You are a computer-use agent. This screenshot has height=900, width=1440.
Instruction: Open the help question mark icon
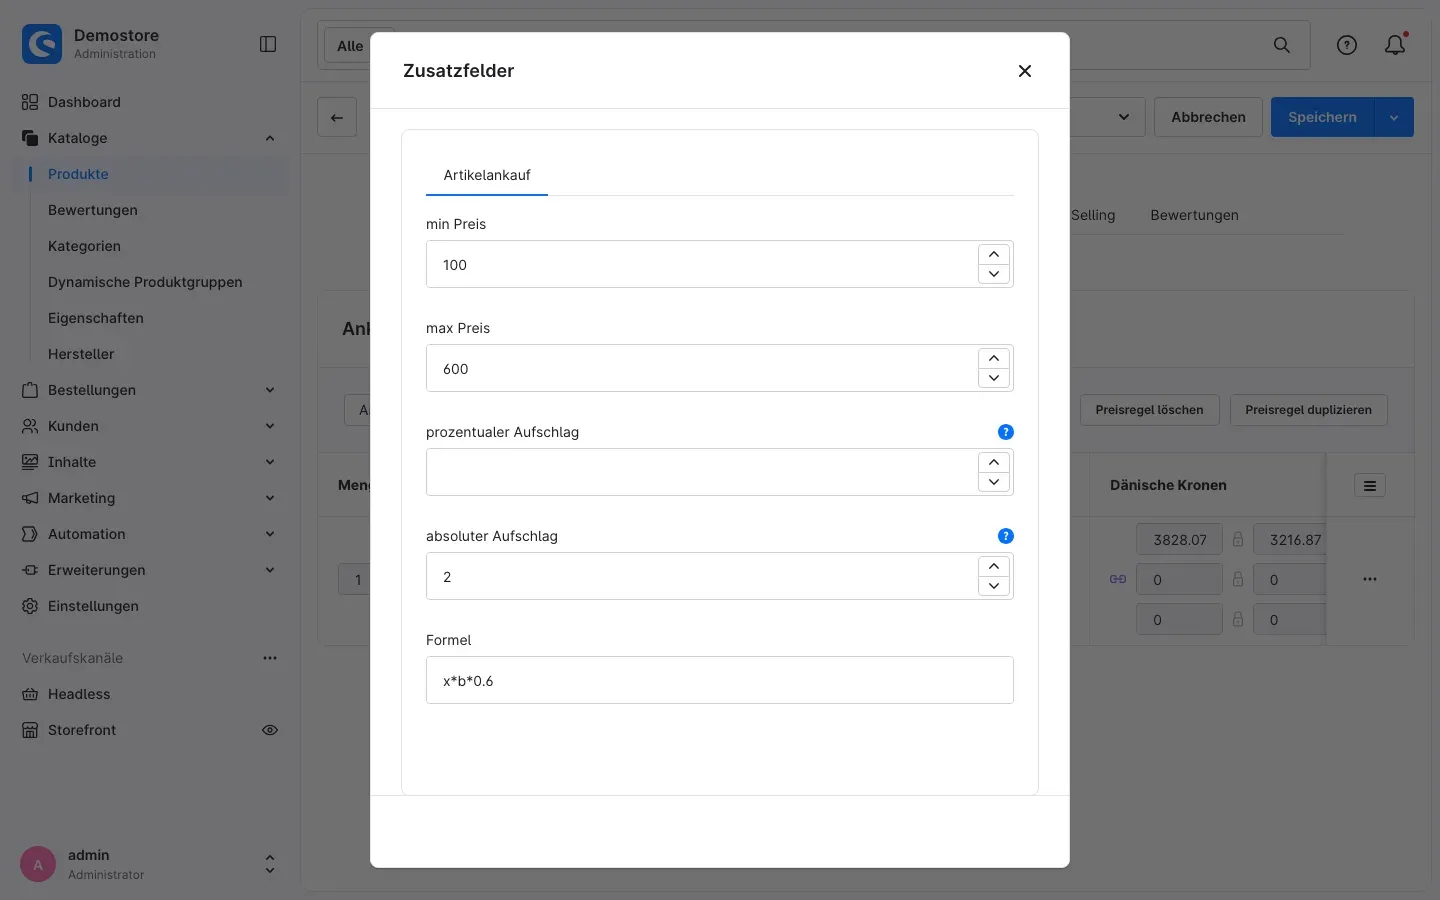(1347, 45)
